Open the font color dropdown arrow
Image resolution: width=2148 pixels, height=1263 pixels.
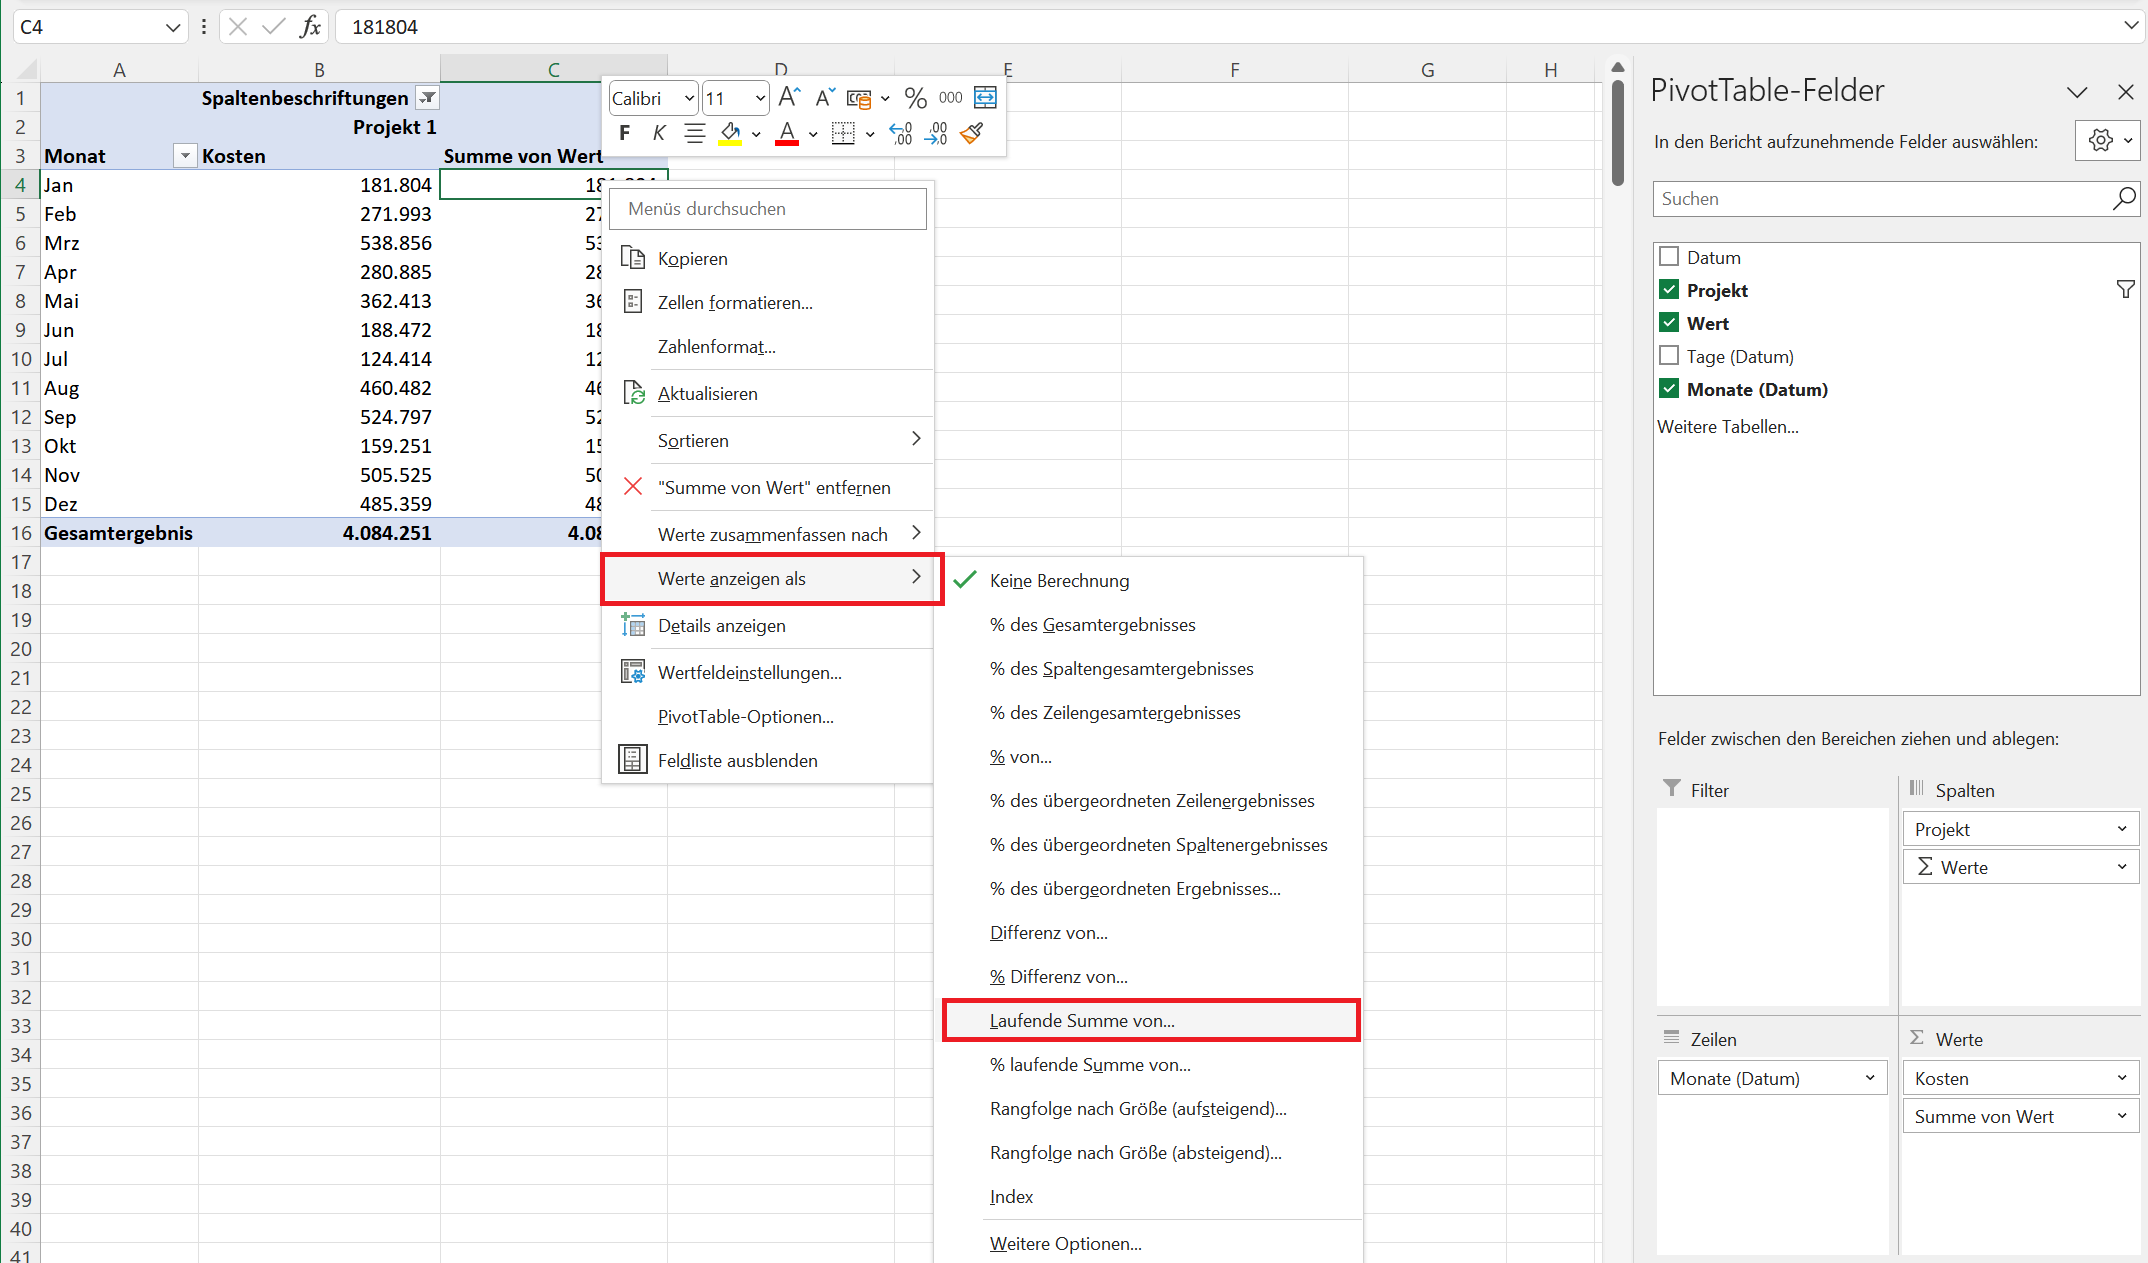(x=813, y=133)
